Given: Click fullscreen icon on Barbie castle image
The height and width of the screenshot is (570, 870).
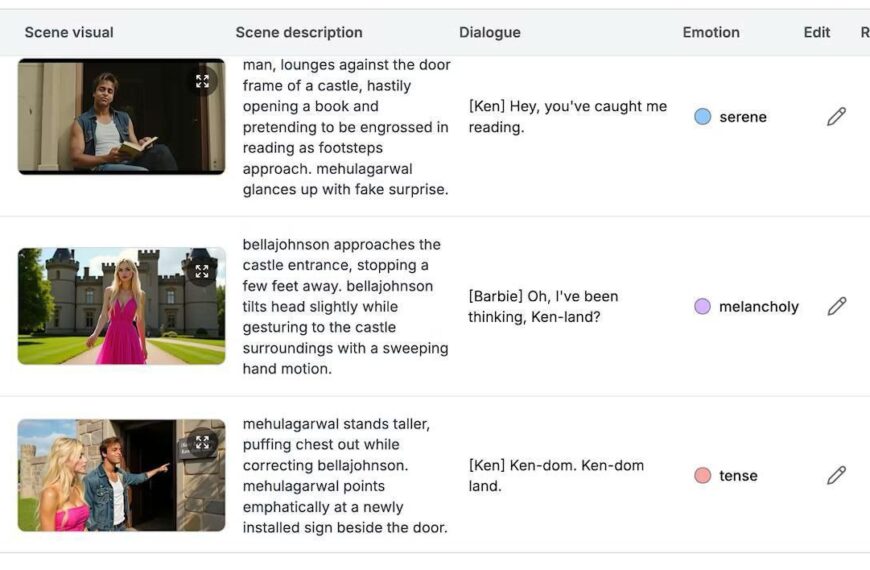Looking at the screenshot, I should 203,271.
